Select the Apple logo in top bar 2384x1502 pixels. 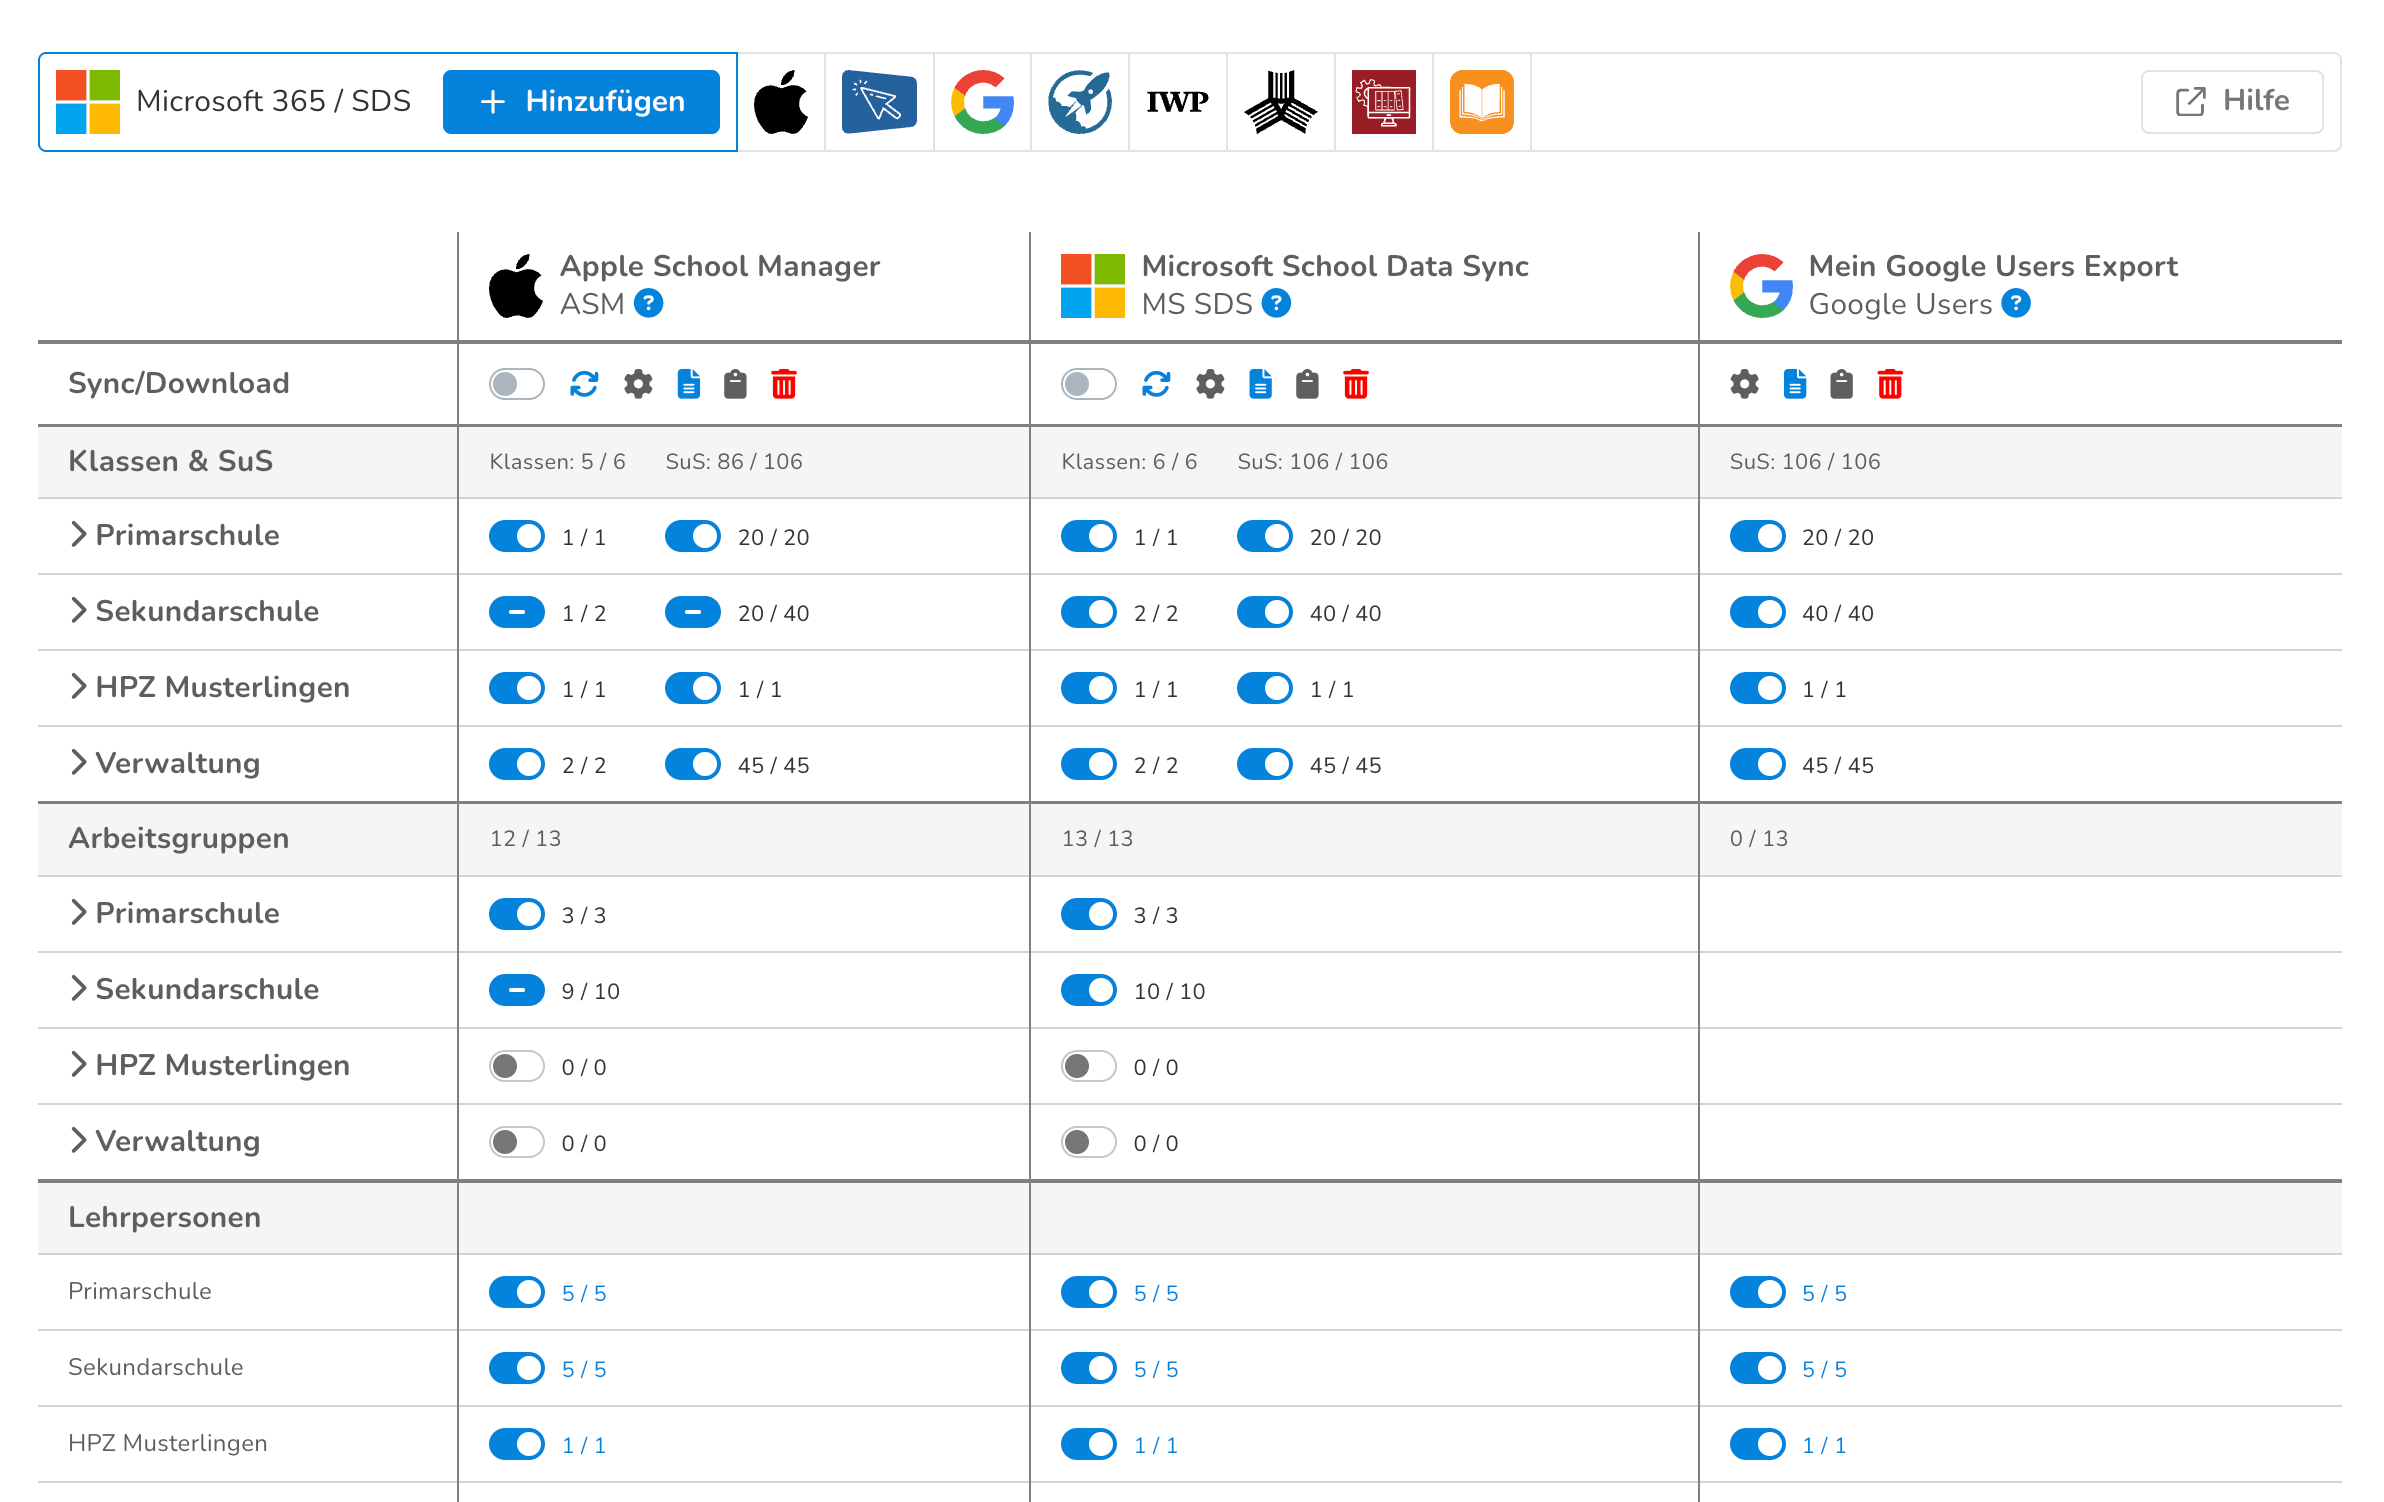[781, 102]
